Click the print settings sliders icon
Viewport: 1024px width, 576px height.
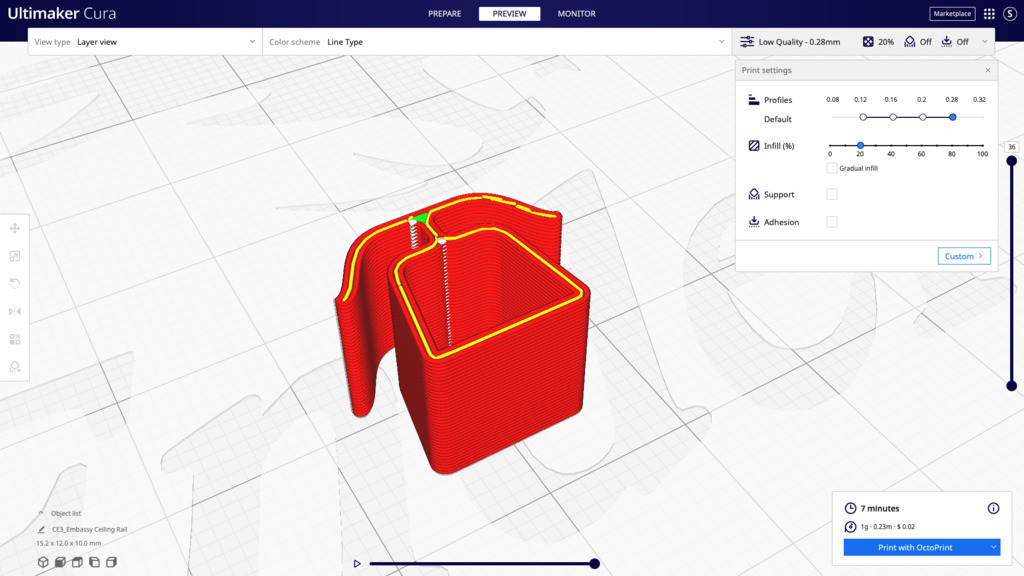(x=747, y=42)
